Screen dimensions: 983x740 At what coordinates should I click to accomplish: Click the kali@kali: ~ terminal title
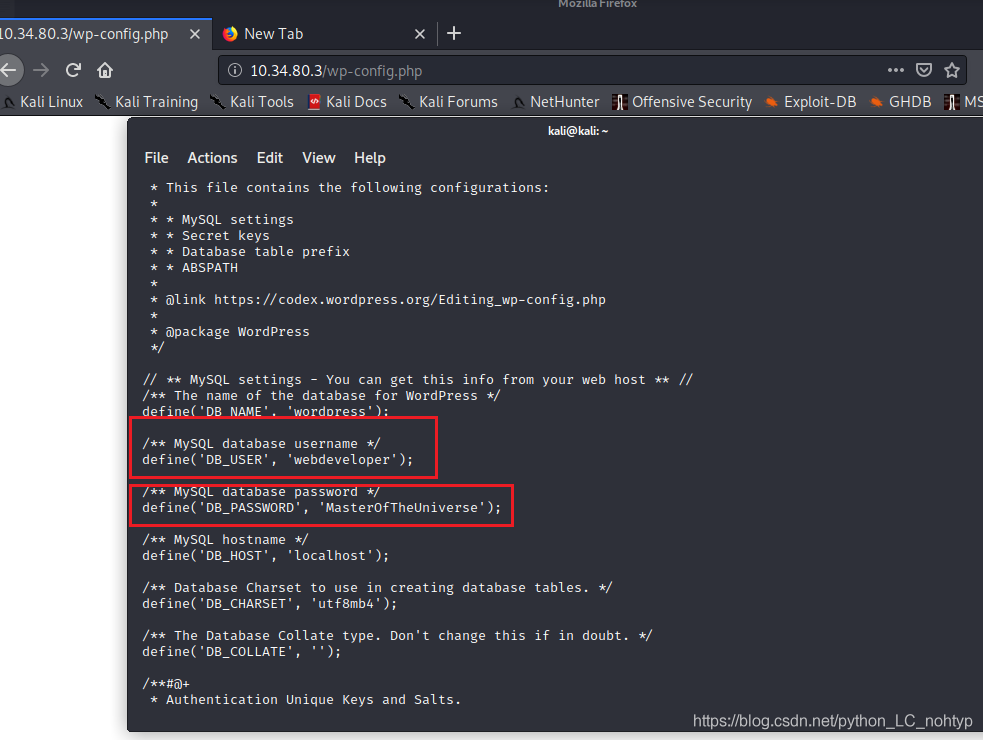click(577, 131)
